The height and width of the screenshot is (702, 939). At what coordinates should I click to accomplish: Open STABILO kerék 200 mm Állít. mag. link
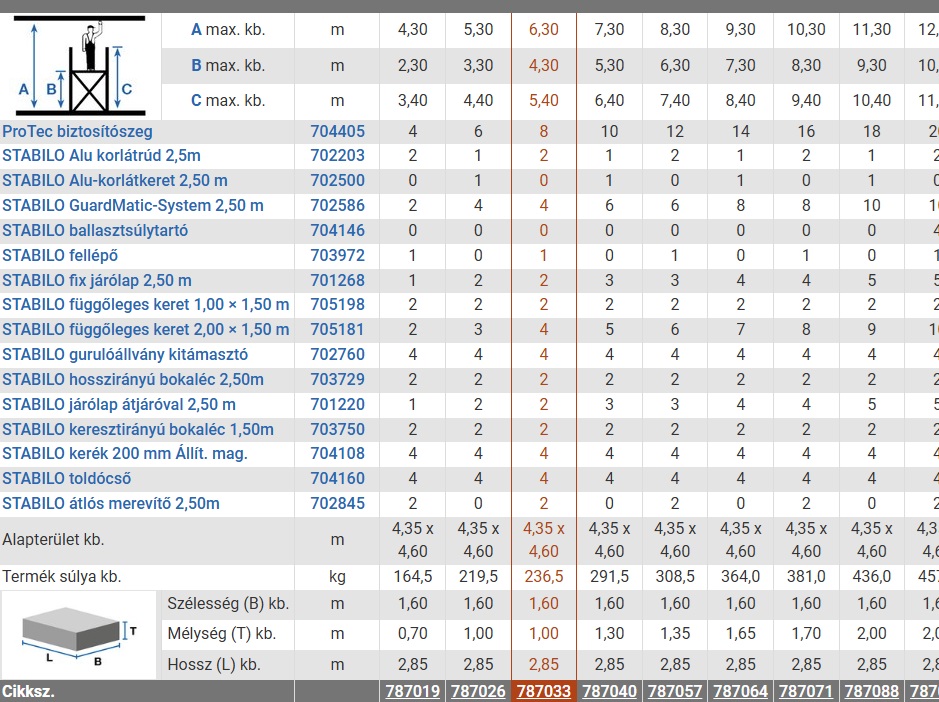(125, 453)
